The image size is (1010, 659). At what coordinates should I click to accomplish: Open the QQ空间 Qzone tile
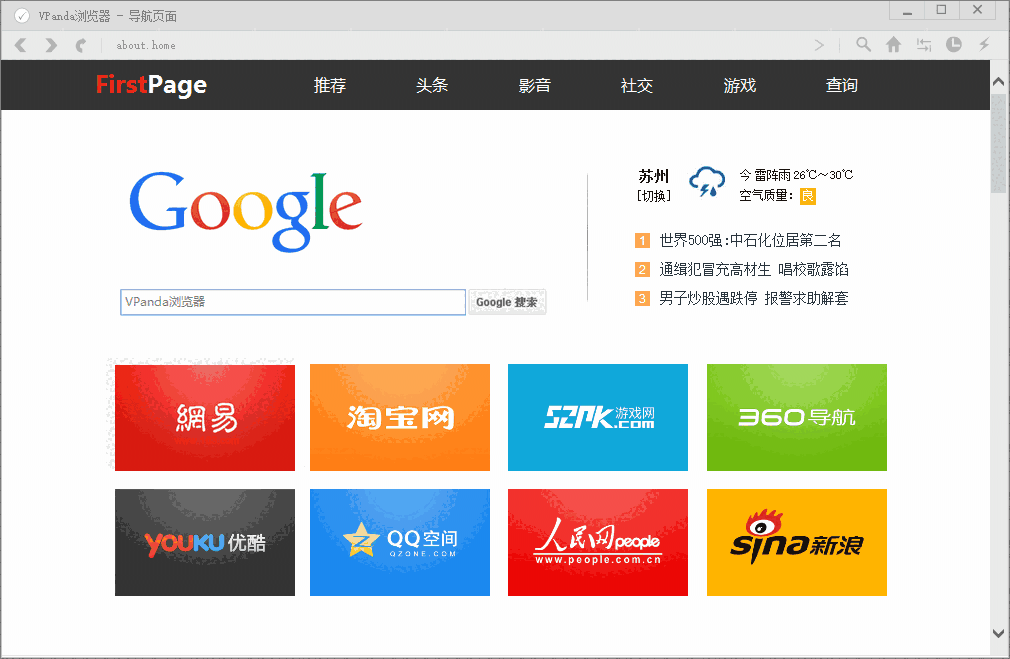tap(400, 542)
